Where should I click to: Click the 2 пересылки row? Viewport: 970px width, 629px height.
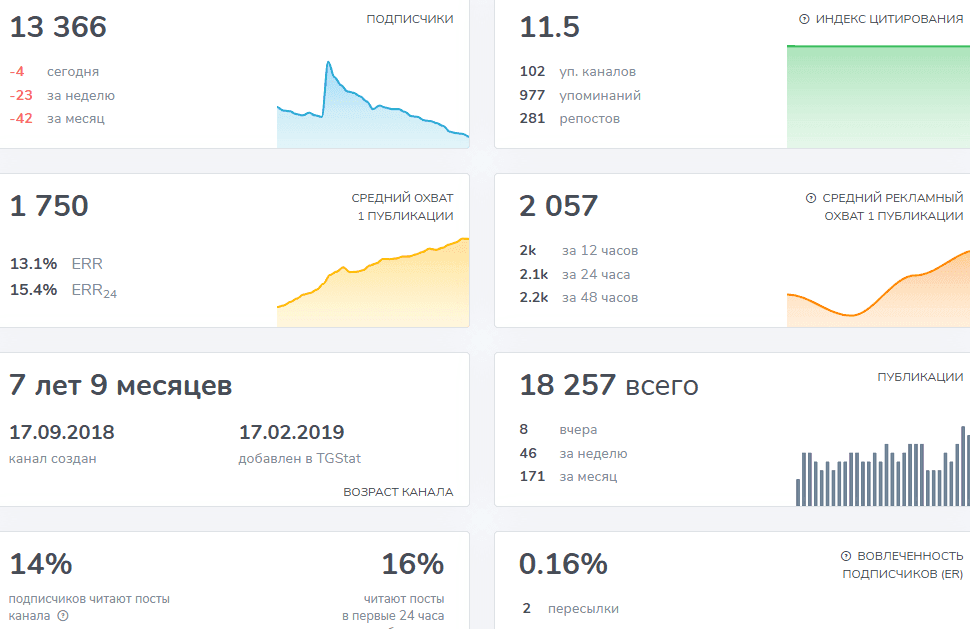[570, 609]
